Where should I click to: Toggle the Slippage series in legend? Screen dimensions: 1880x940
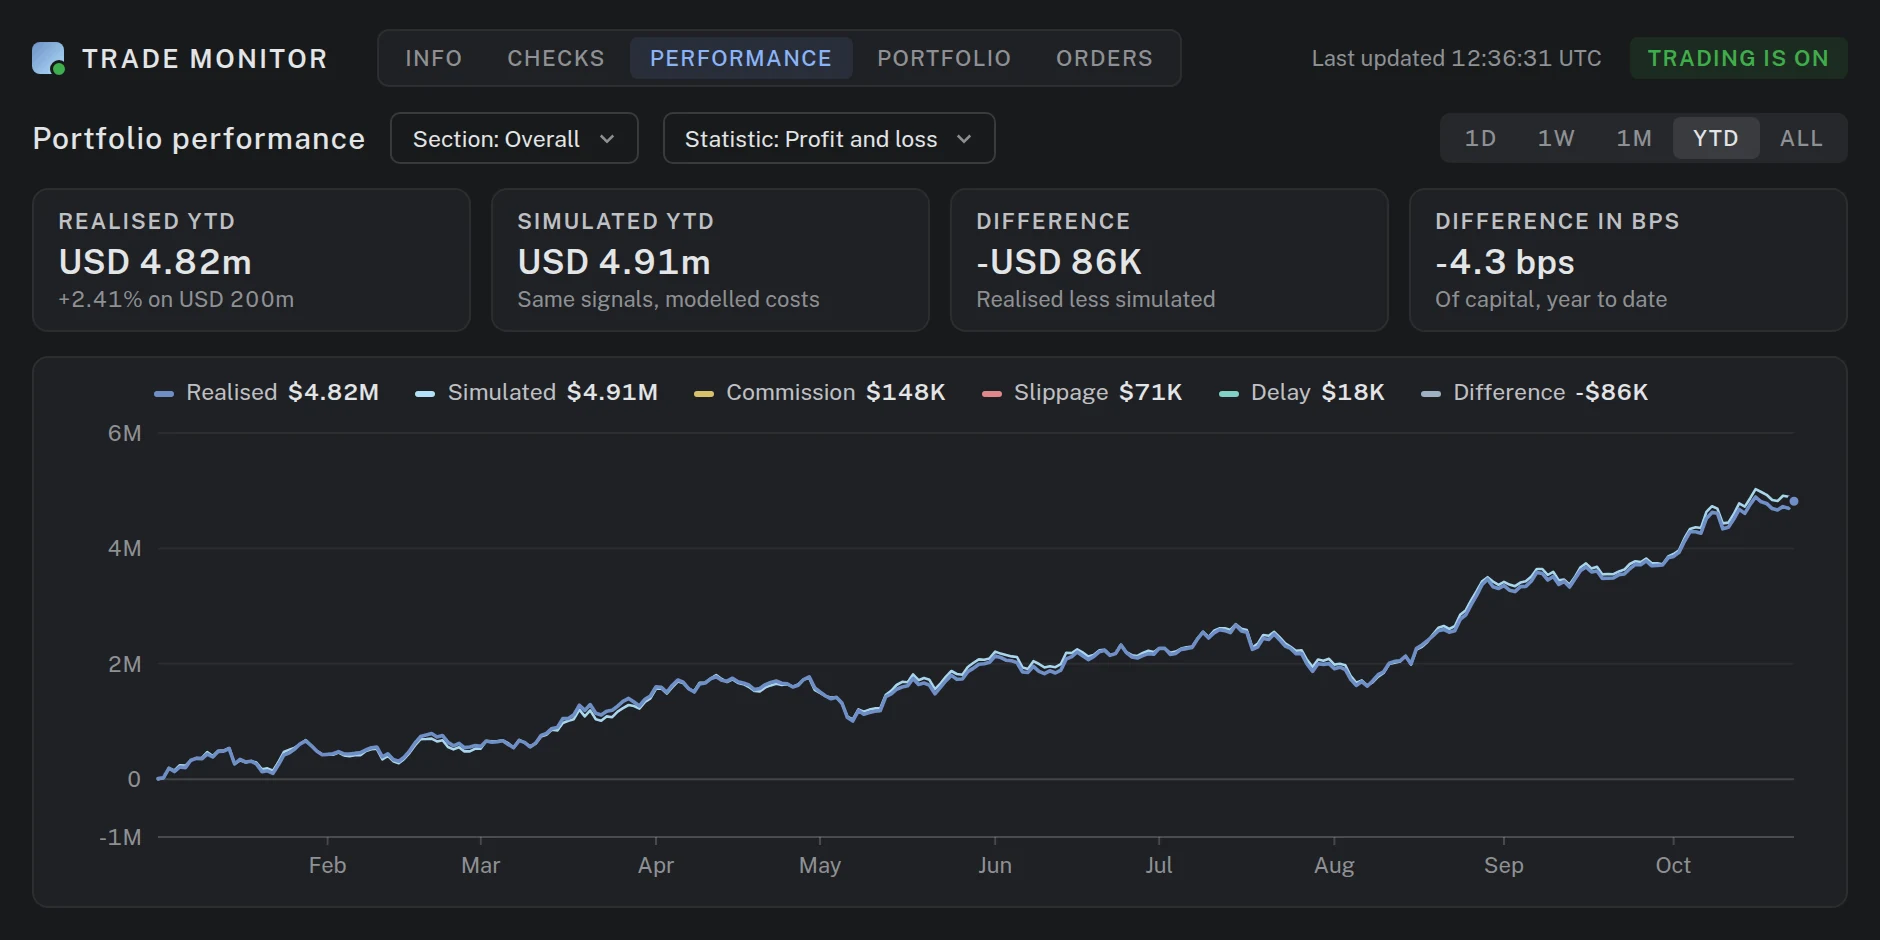1082,392
